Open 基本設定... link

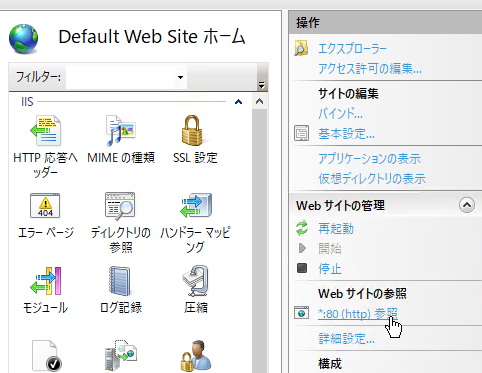pyautogui.click(x=346, y=134)
